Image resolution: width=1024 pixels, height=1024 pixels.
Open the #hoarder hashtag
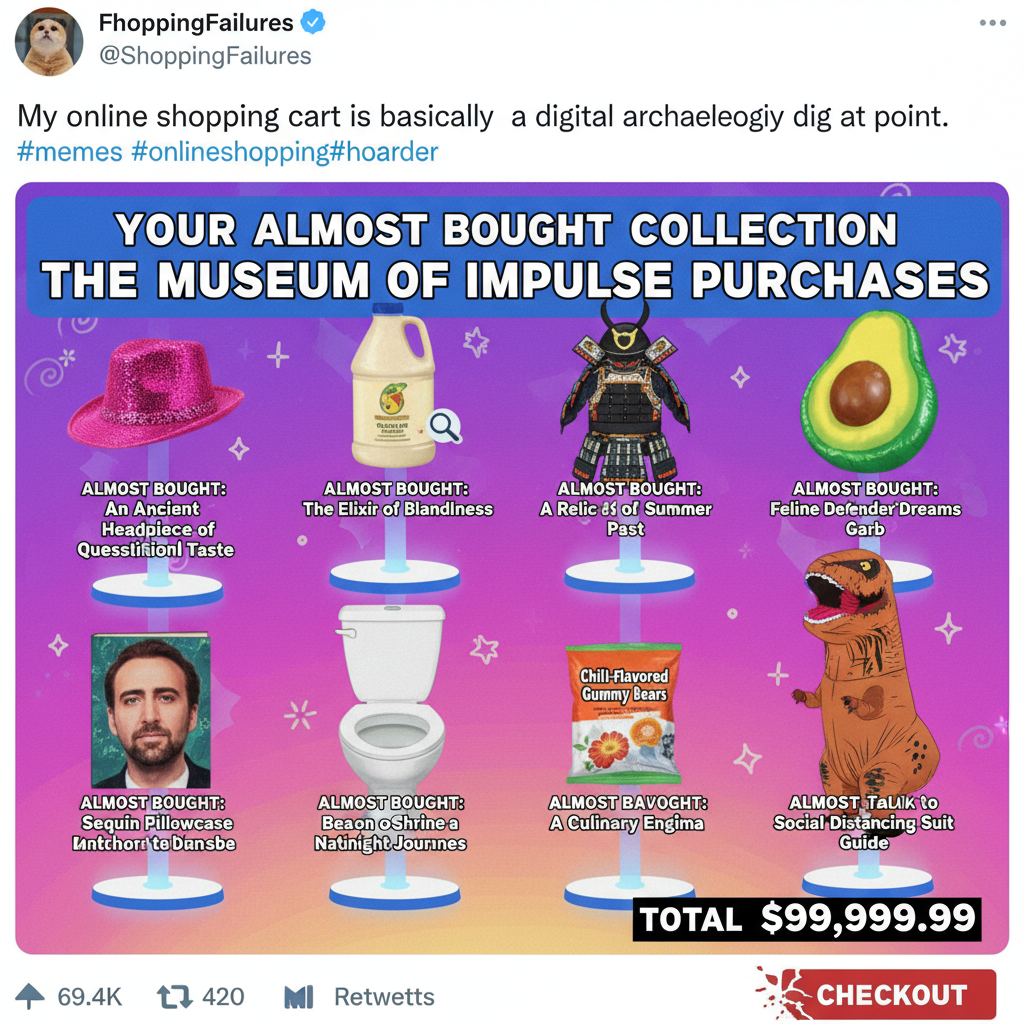coord(386,151)
